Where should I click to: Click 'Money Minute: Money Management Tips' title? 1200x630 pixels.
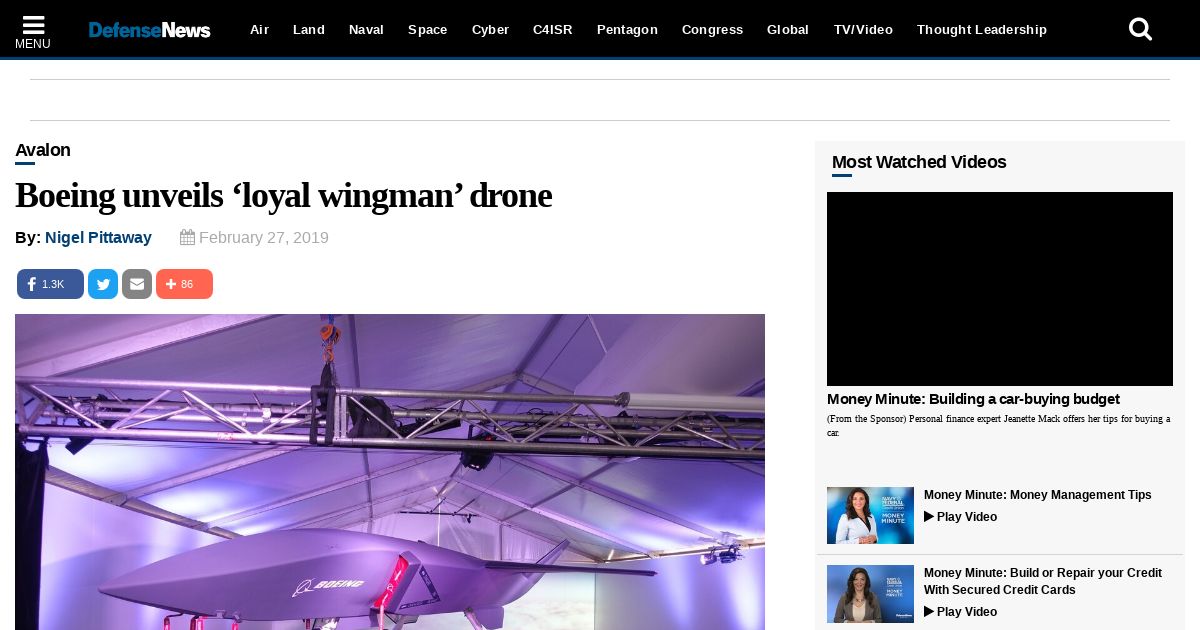(x=1038, y=495)
